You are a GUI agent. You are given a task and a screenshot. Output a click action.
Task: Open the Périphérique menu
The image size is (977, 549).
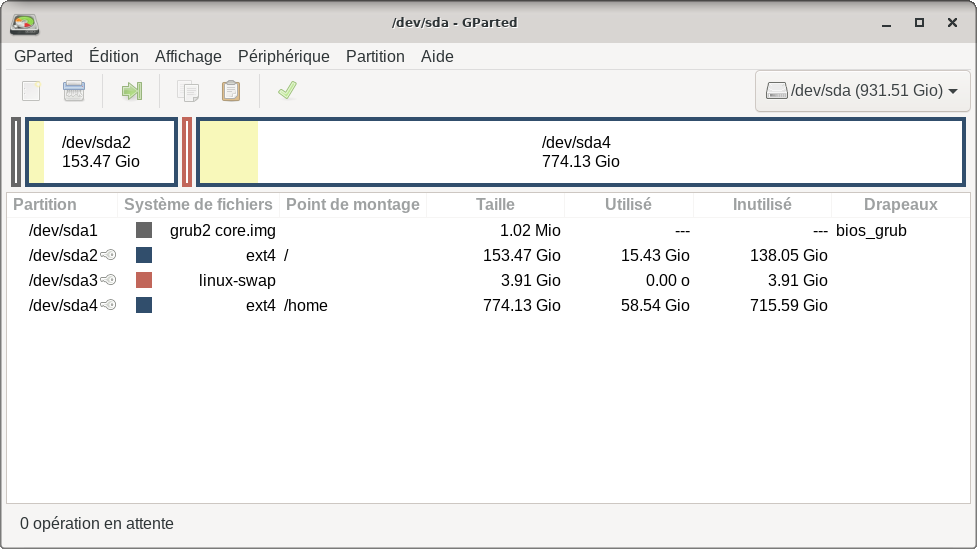click(284, 56)
